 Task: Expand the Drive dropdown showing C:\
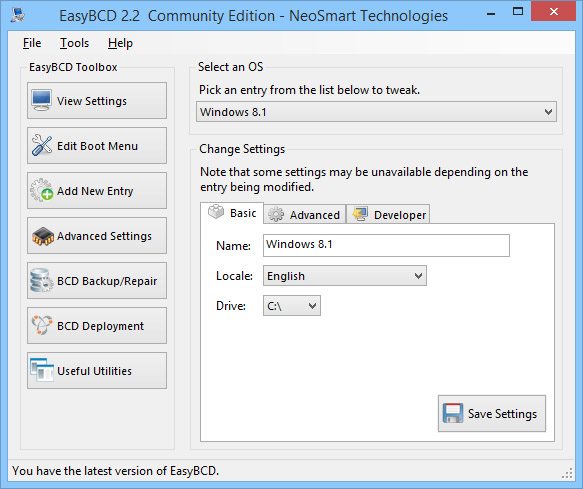coord(292,306)
